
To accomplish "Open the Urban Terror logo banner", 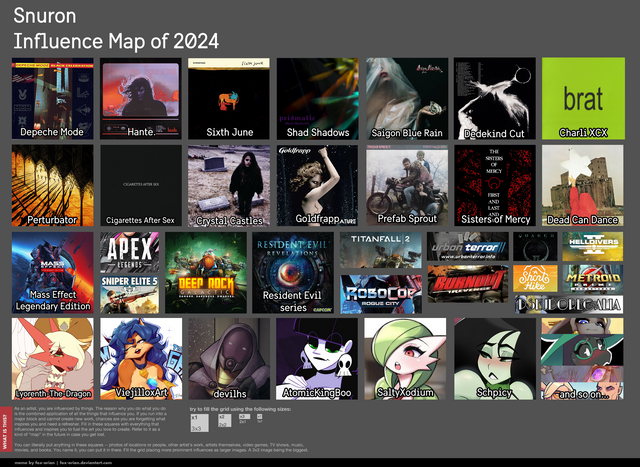I will 468,246.
